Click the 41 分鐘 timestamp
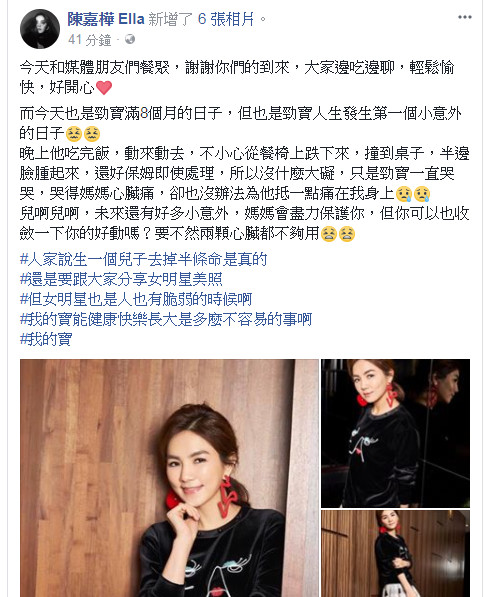The image size is (493, 597). click(x=89, y=40)
